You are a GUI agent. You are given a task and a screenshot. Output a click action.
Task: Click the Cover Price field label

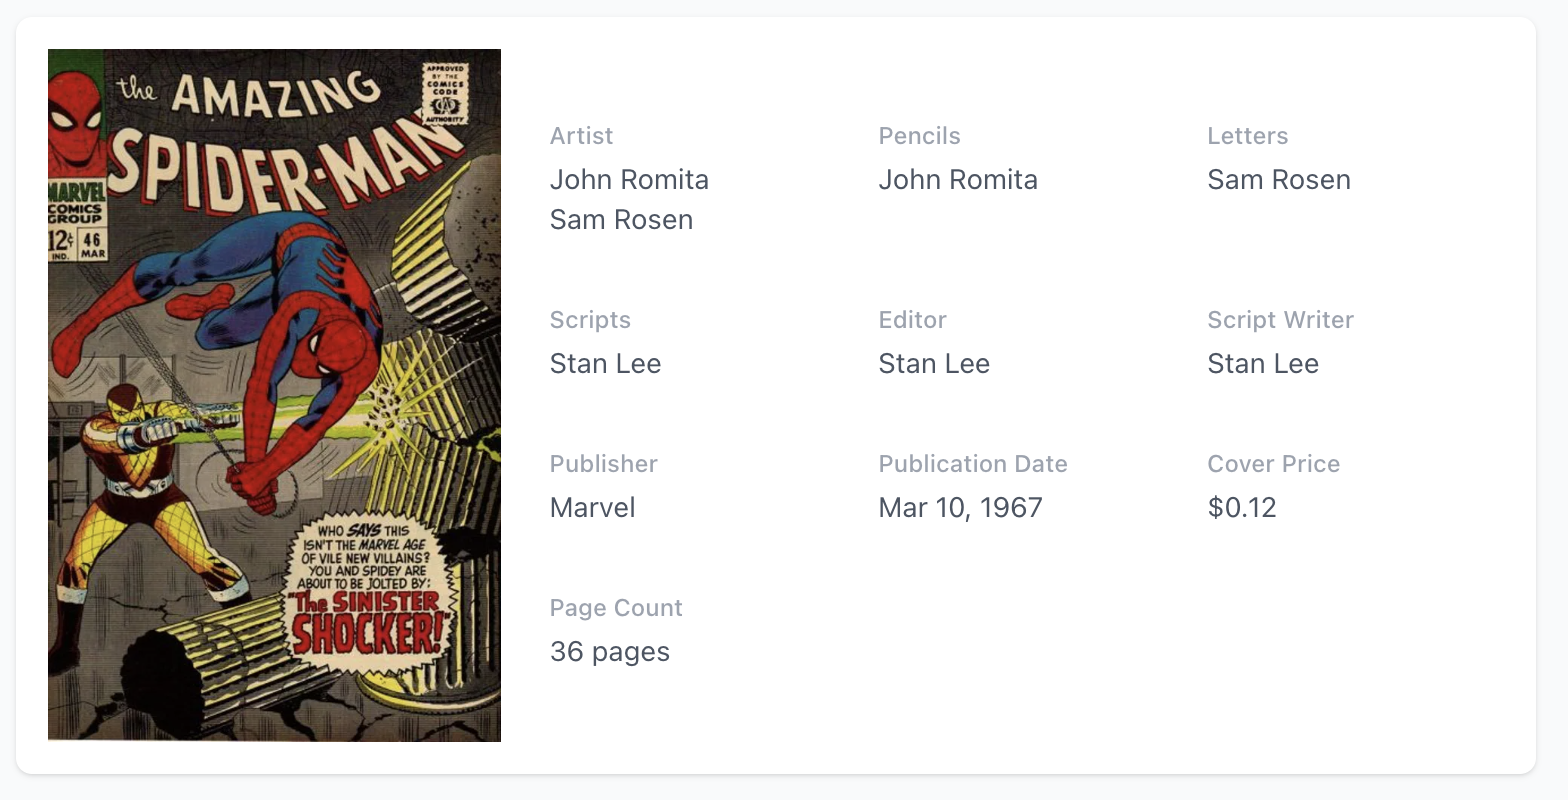1273,464
